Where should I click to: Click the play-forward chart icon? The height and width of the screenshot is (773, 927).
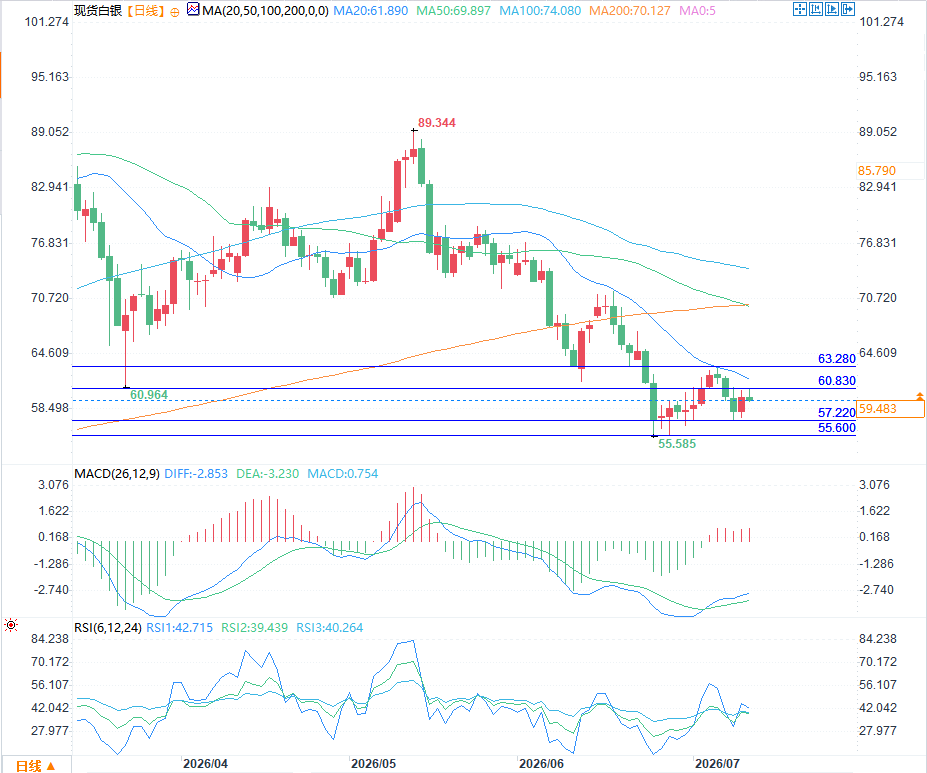tap(832, 9)
